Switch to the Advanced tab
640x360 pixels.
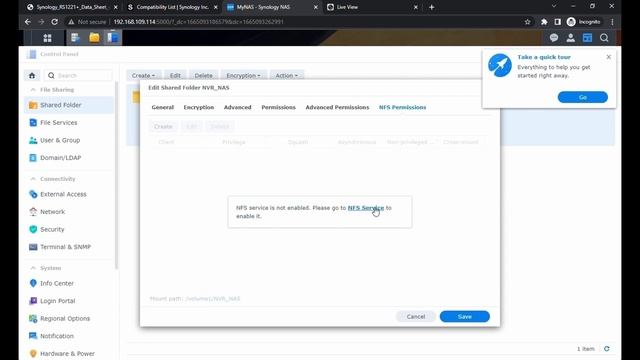tap(238, 107)
